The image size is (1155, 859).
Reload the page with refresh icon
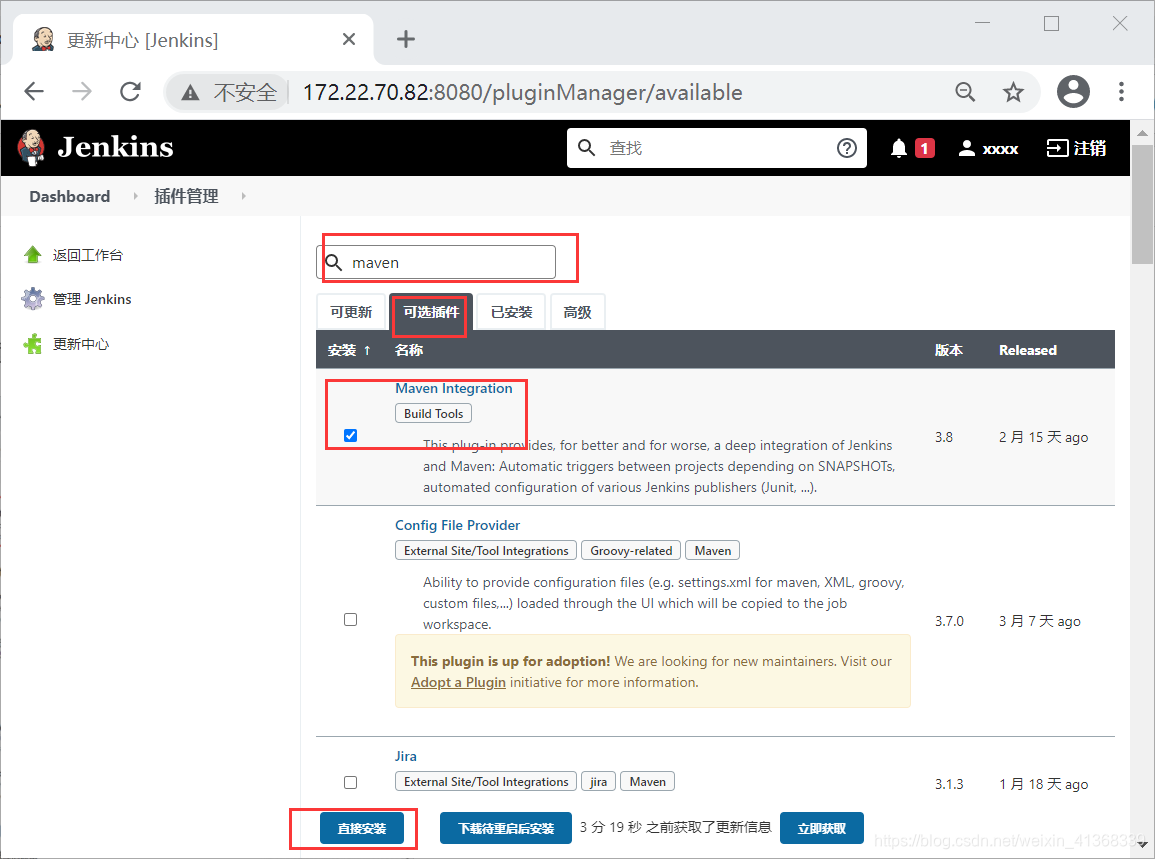point(130,91)
